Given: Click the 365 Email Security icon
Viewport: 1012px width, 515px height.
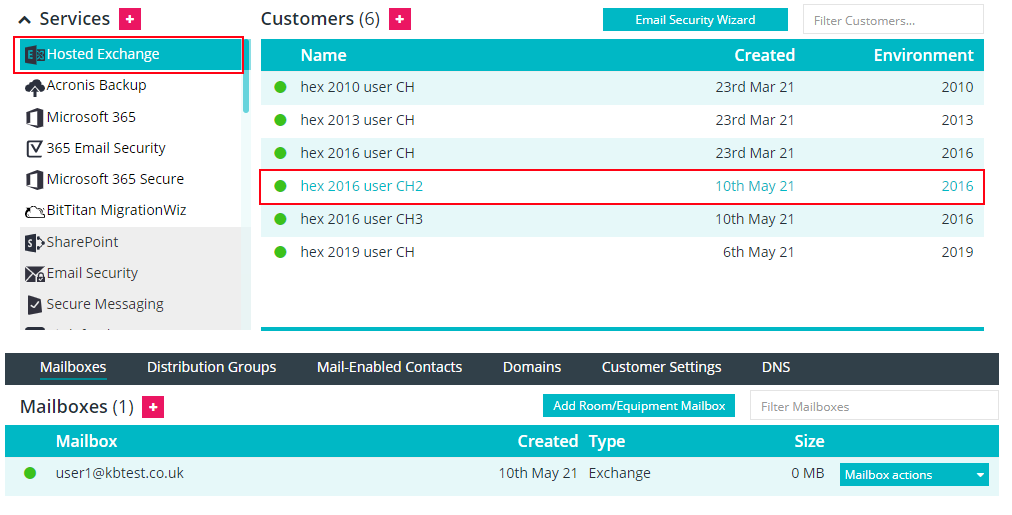Looking at the screenshot, I should click(34, 149).
